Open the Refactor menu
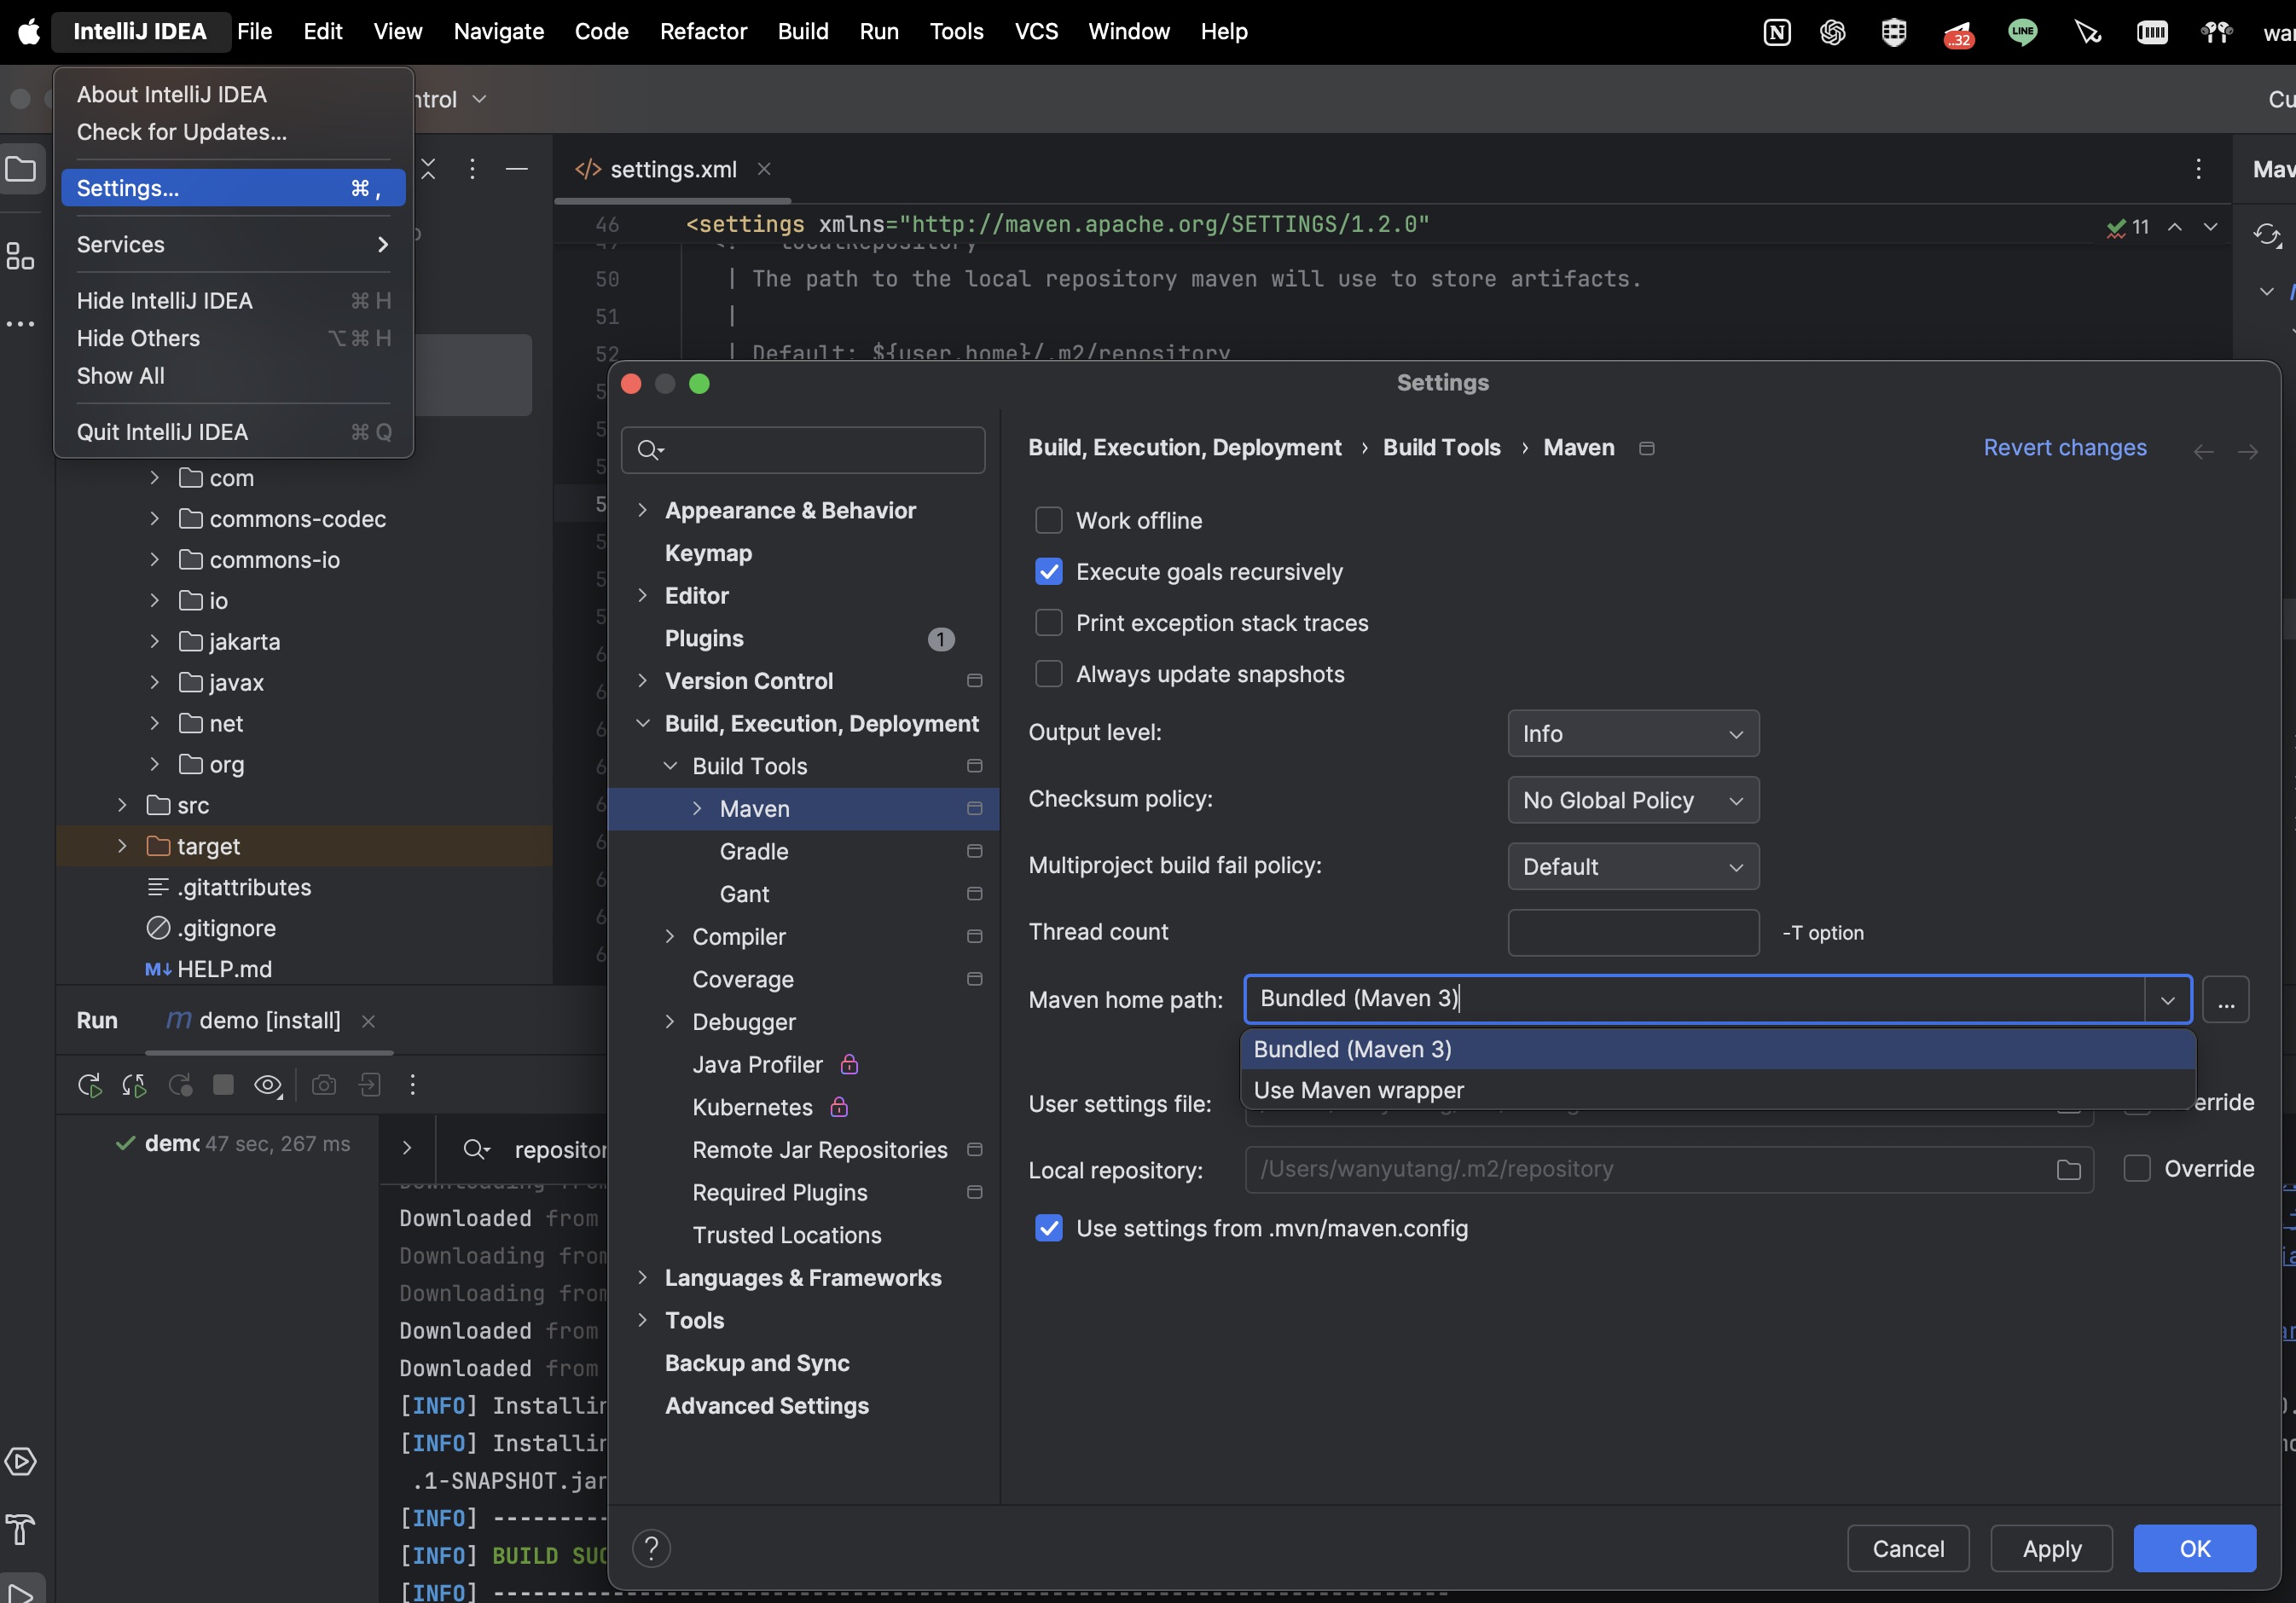Image resolution: width=2296 pixels, height=1603 pixels. pyautogui.click(x=703, y=32)
